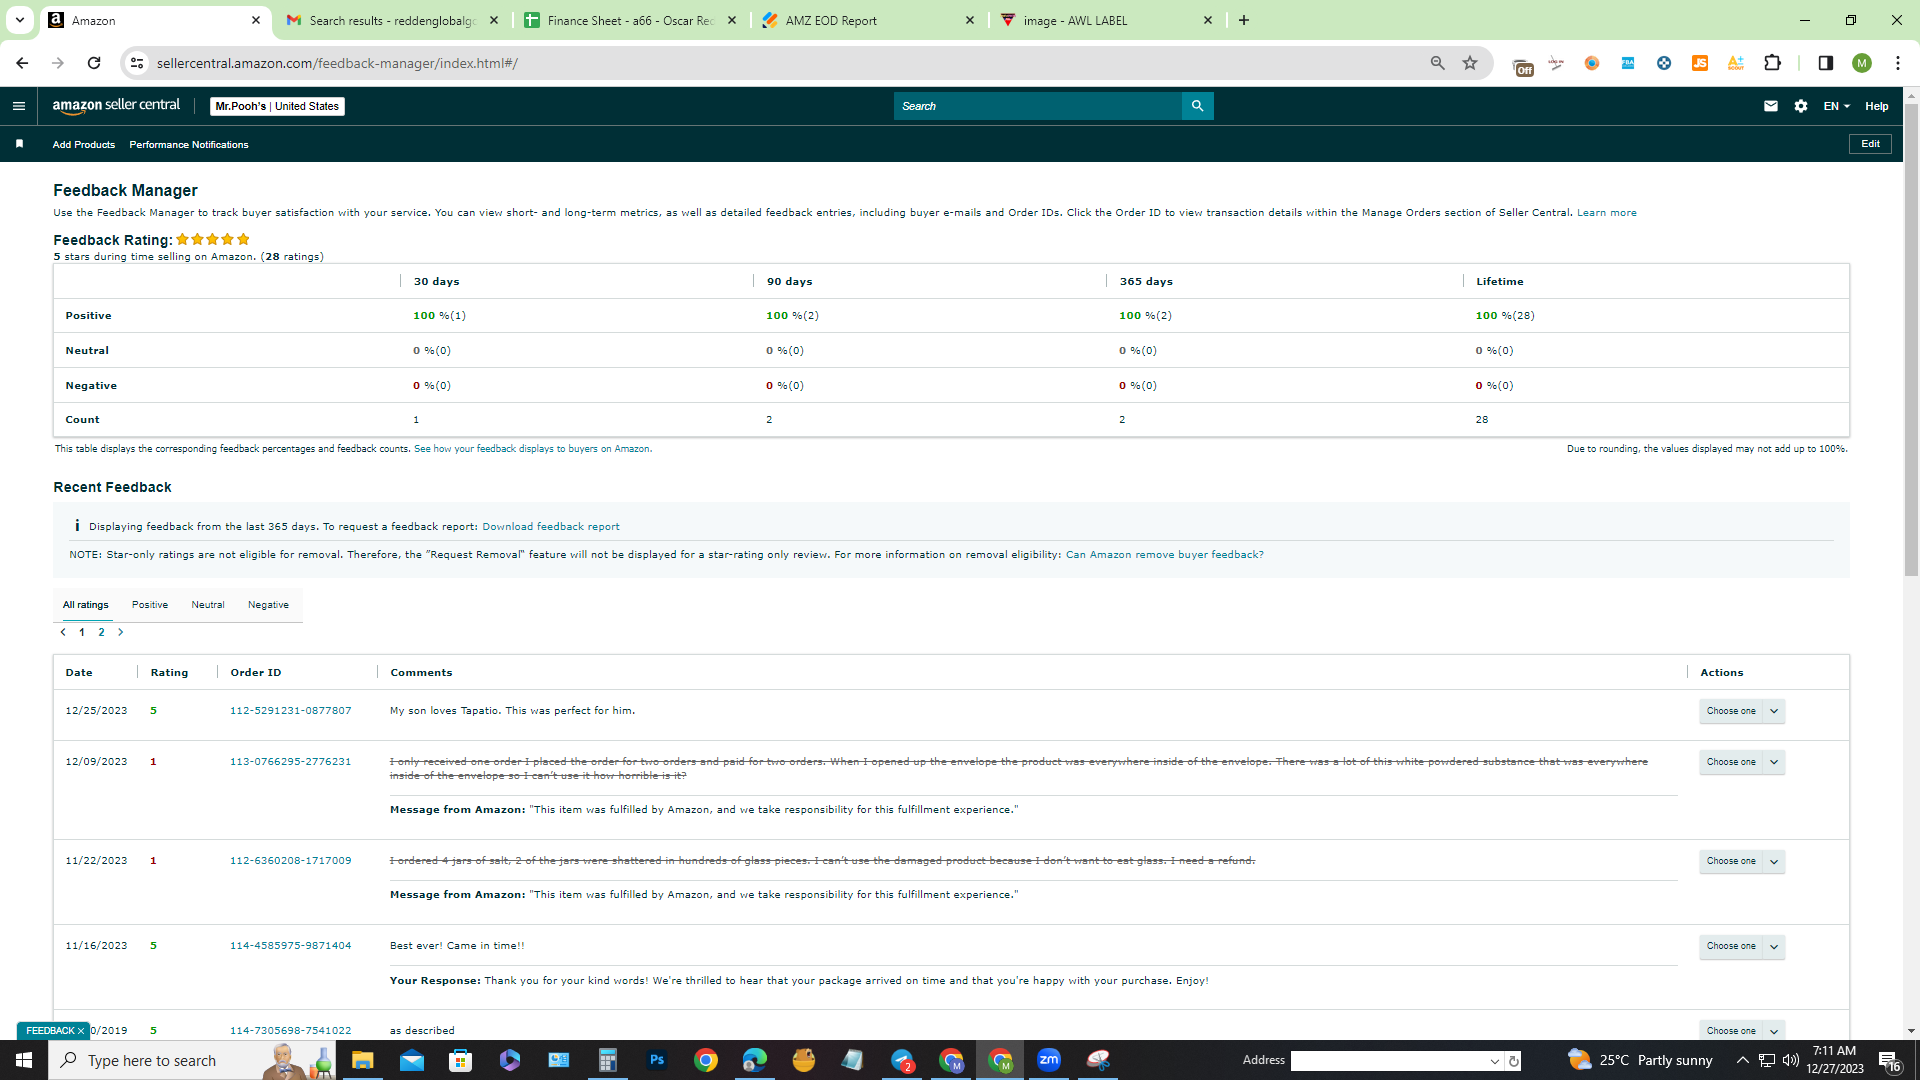Open the Help link in header
Viewport: 1920px width, 1080px height.
point(1877,106)
